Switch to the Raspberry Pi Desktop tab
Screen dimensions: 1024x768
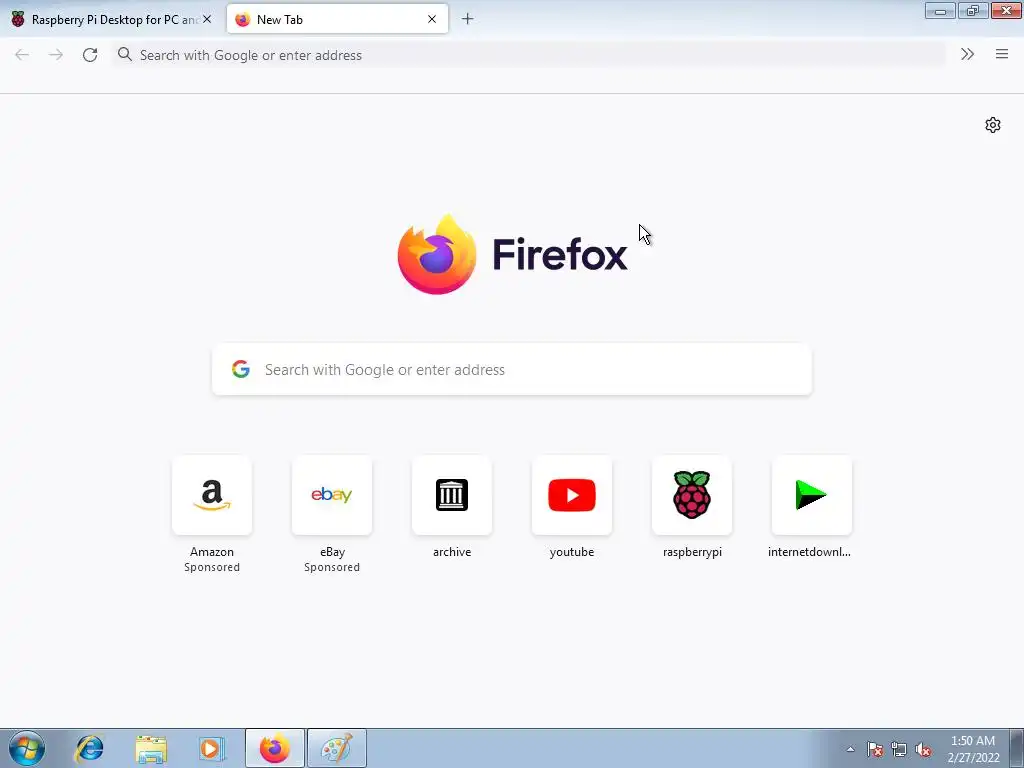(x=112, y=19)
